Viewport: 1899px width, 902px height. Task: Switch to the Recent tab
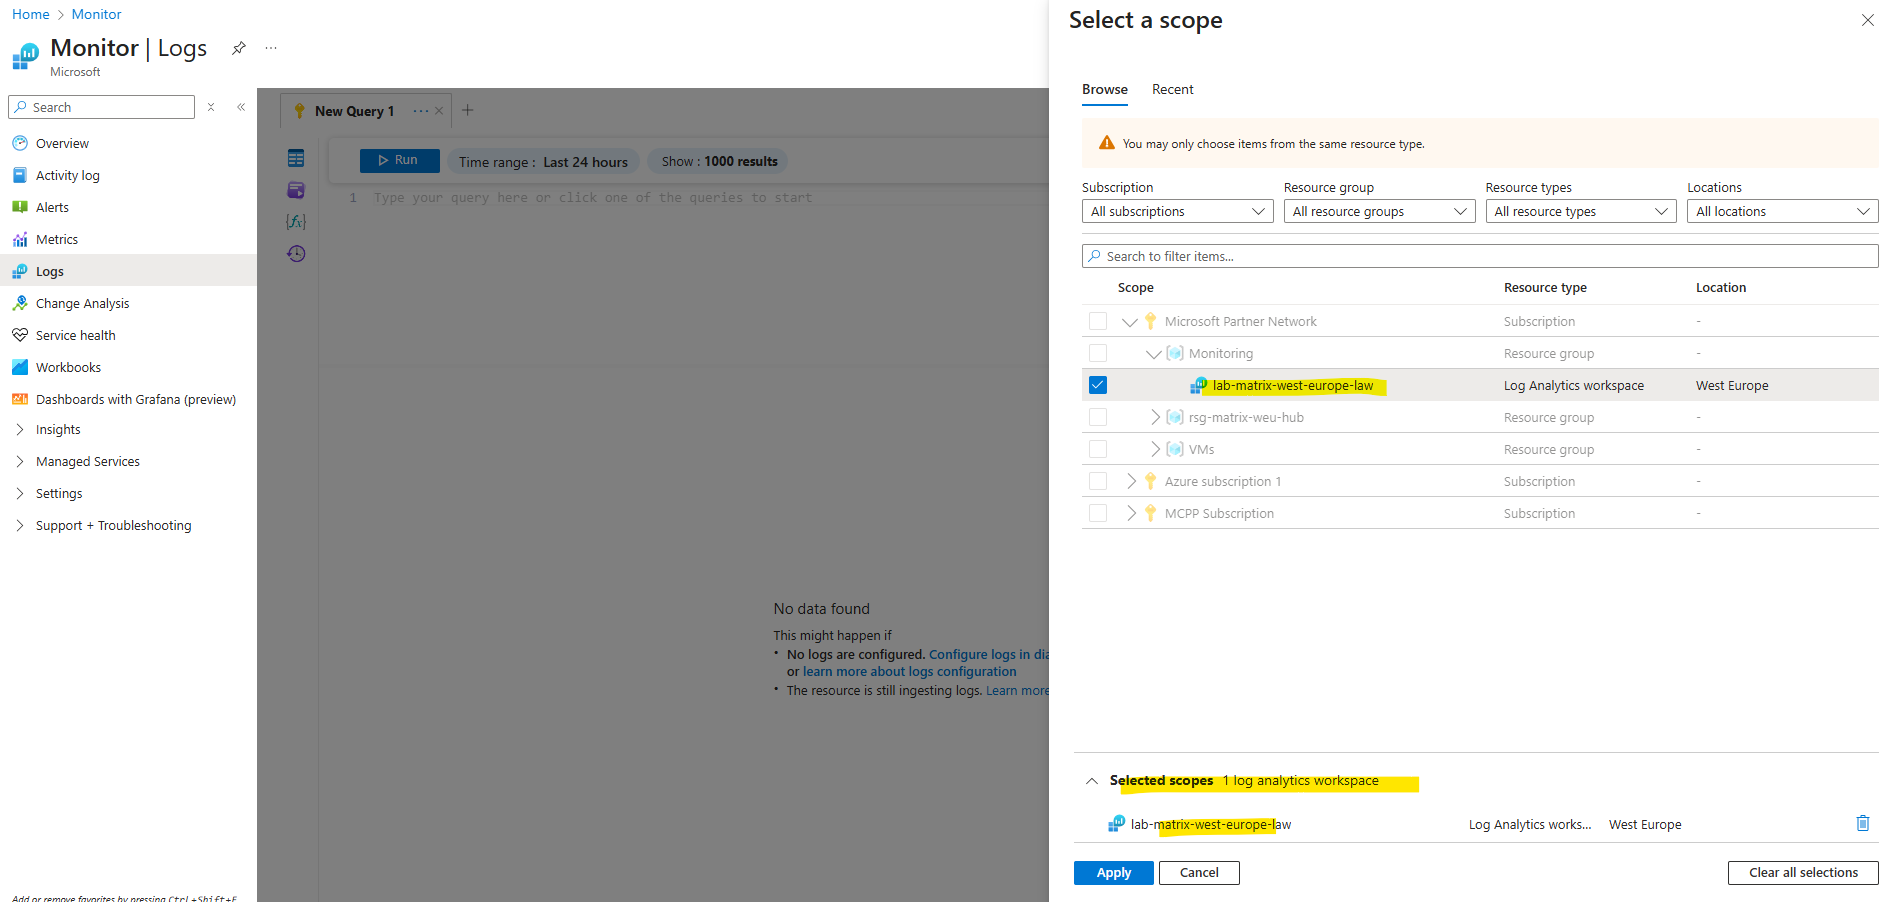click(1172, 89)
